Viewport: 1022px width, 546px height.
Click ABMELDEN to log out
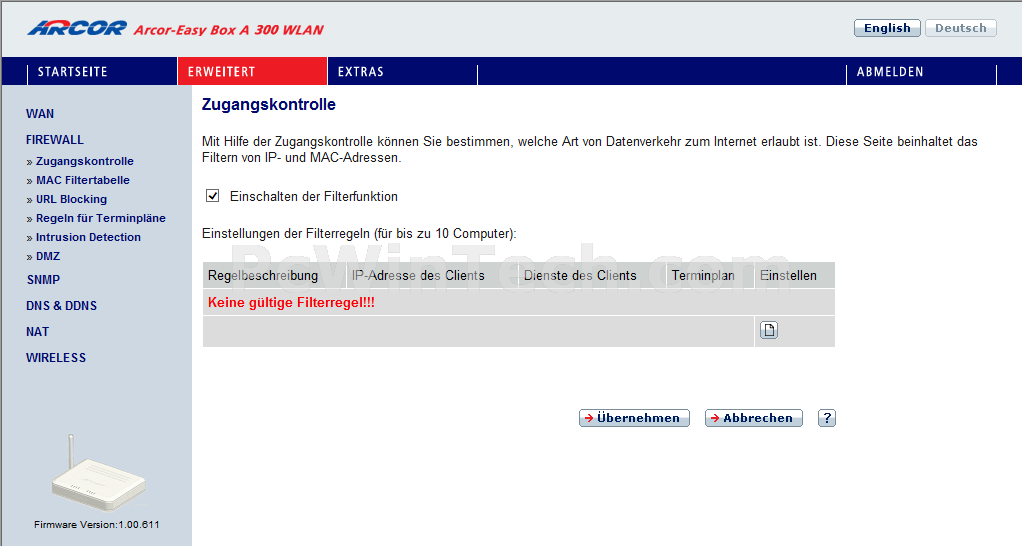point(890,72)
